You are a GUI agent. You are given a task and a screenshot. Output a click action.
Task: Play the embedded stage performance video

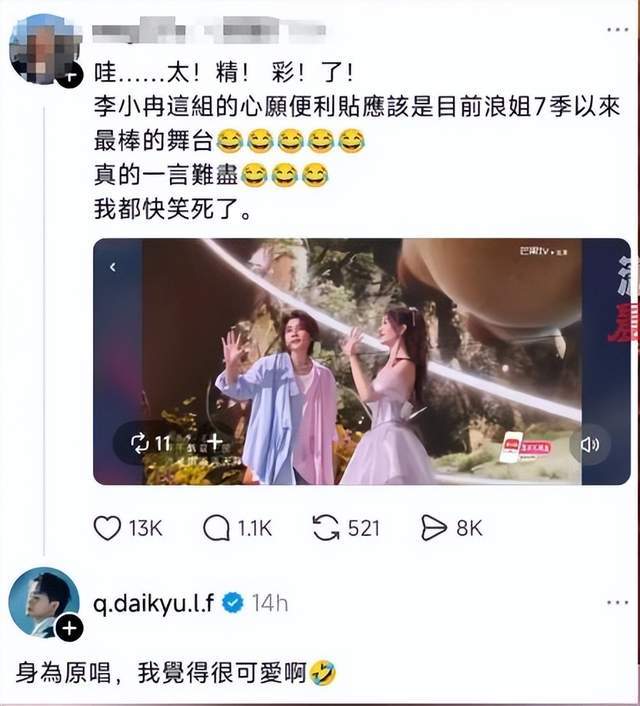[362, 362]
